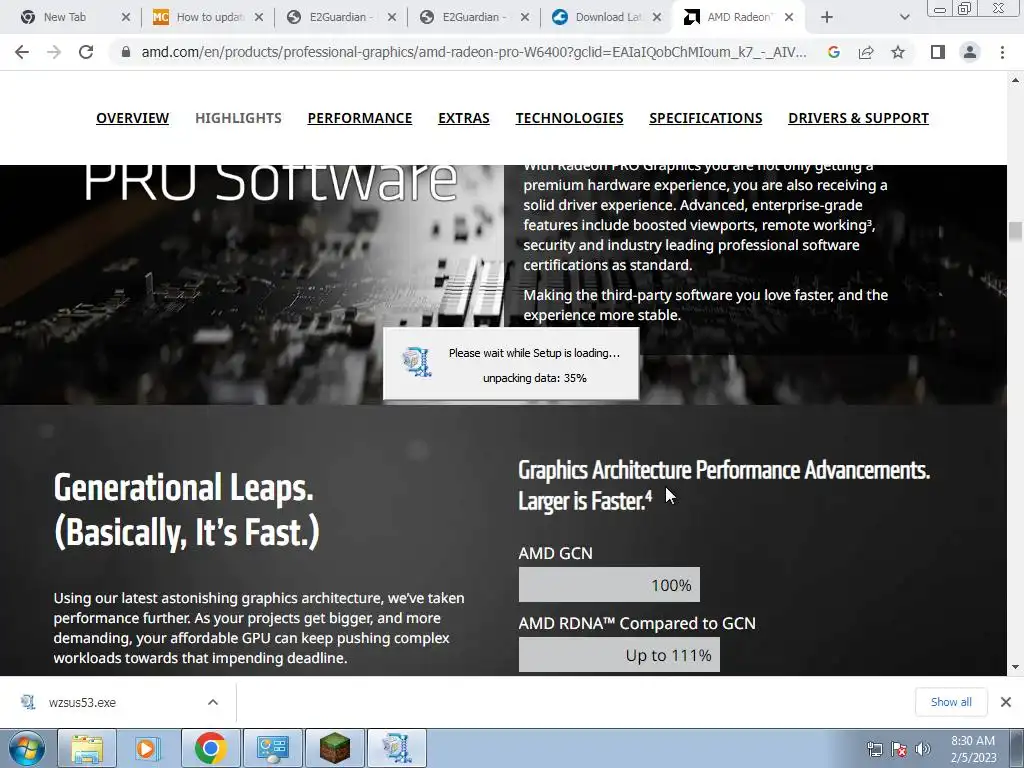The width and height of the screenshot is (1024, 768).
Task: Jump to the OVERVIEW section
Action: (133, 118)
